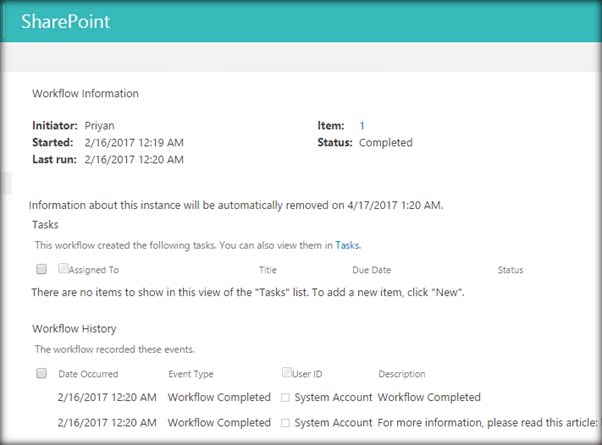The width and height of the screenshot is (602, 445).
Task: Click the Due Date column header
Action: click(x=372, y=270)
